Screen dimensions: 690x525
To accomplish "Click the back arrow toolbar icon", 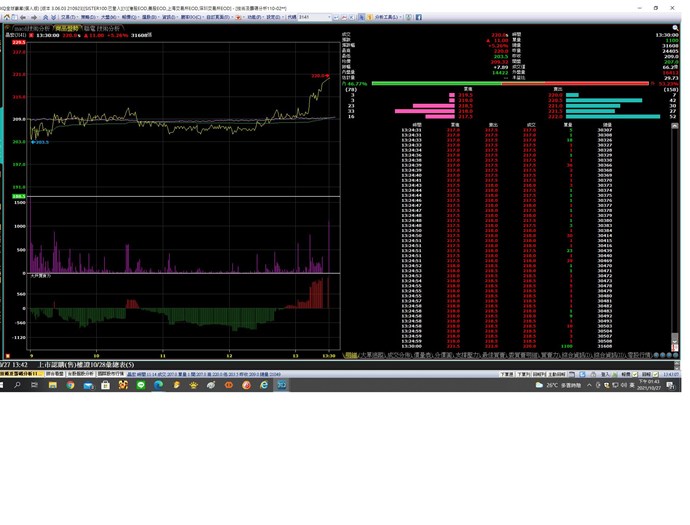I will tap(24, 17).
